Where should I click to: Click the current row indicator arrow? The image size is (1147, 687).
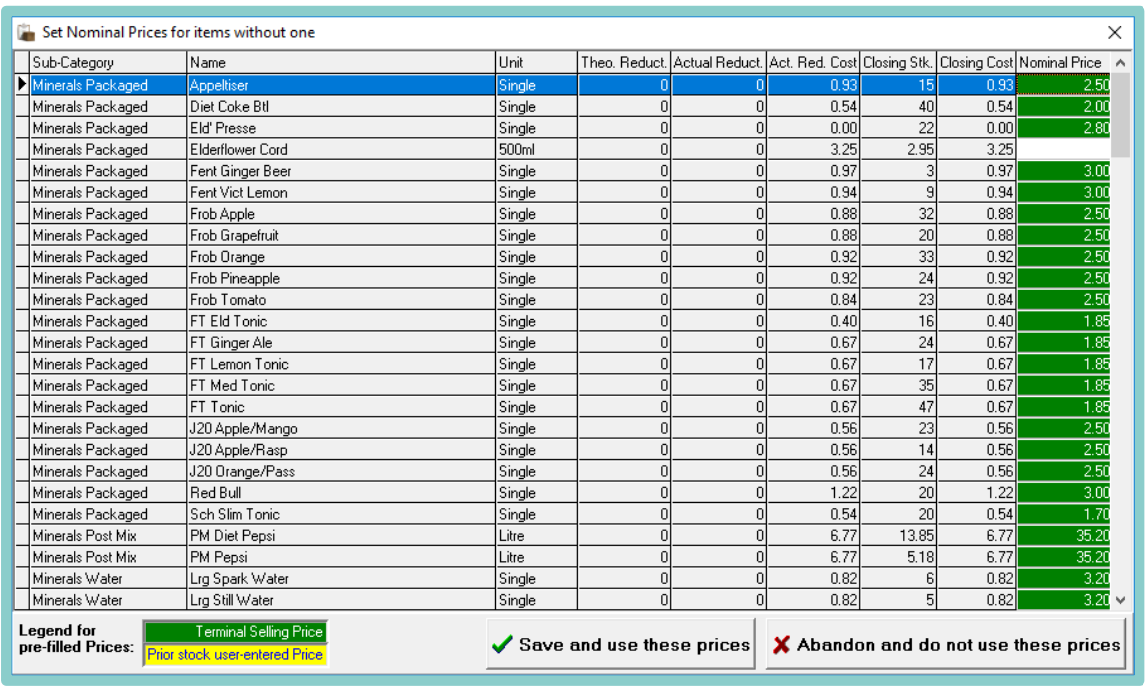coord(22,85)
